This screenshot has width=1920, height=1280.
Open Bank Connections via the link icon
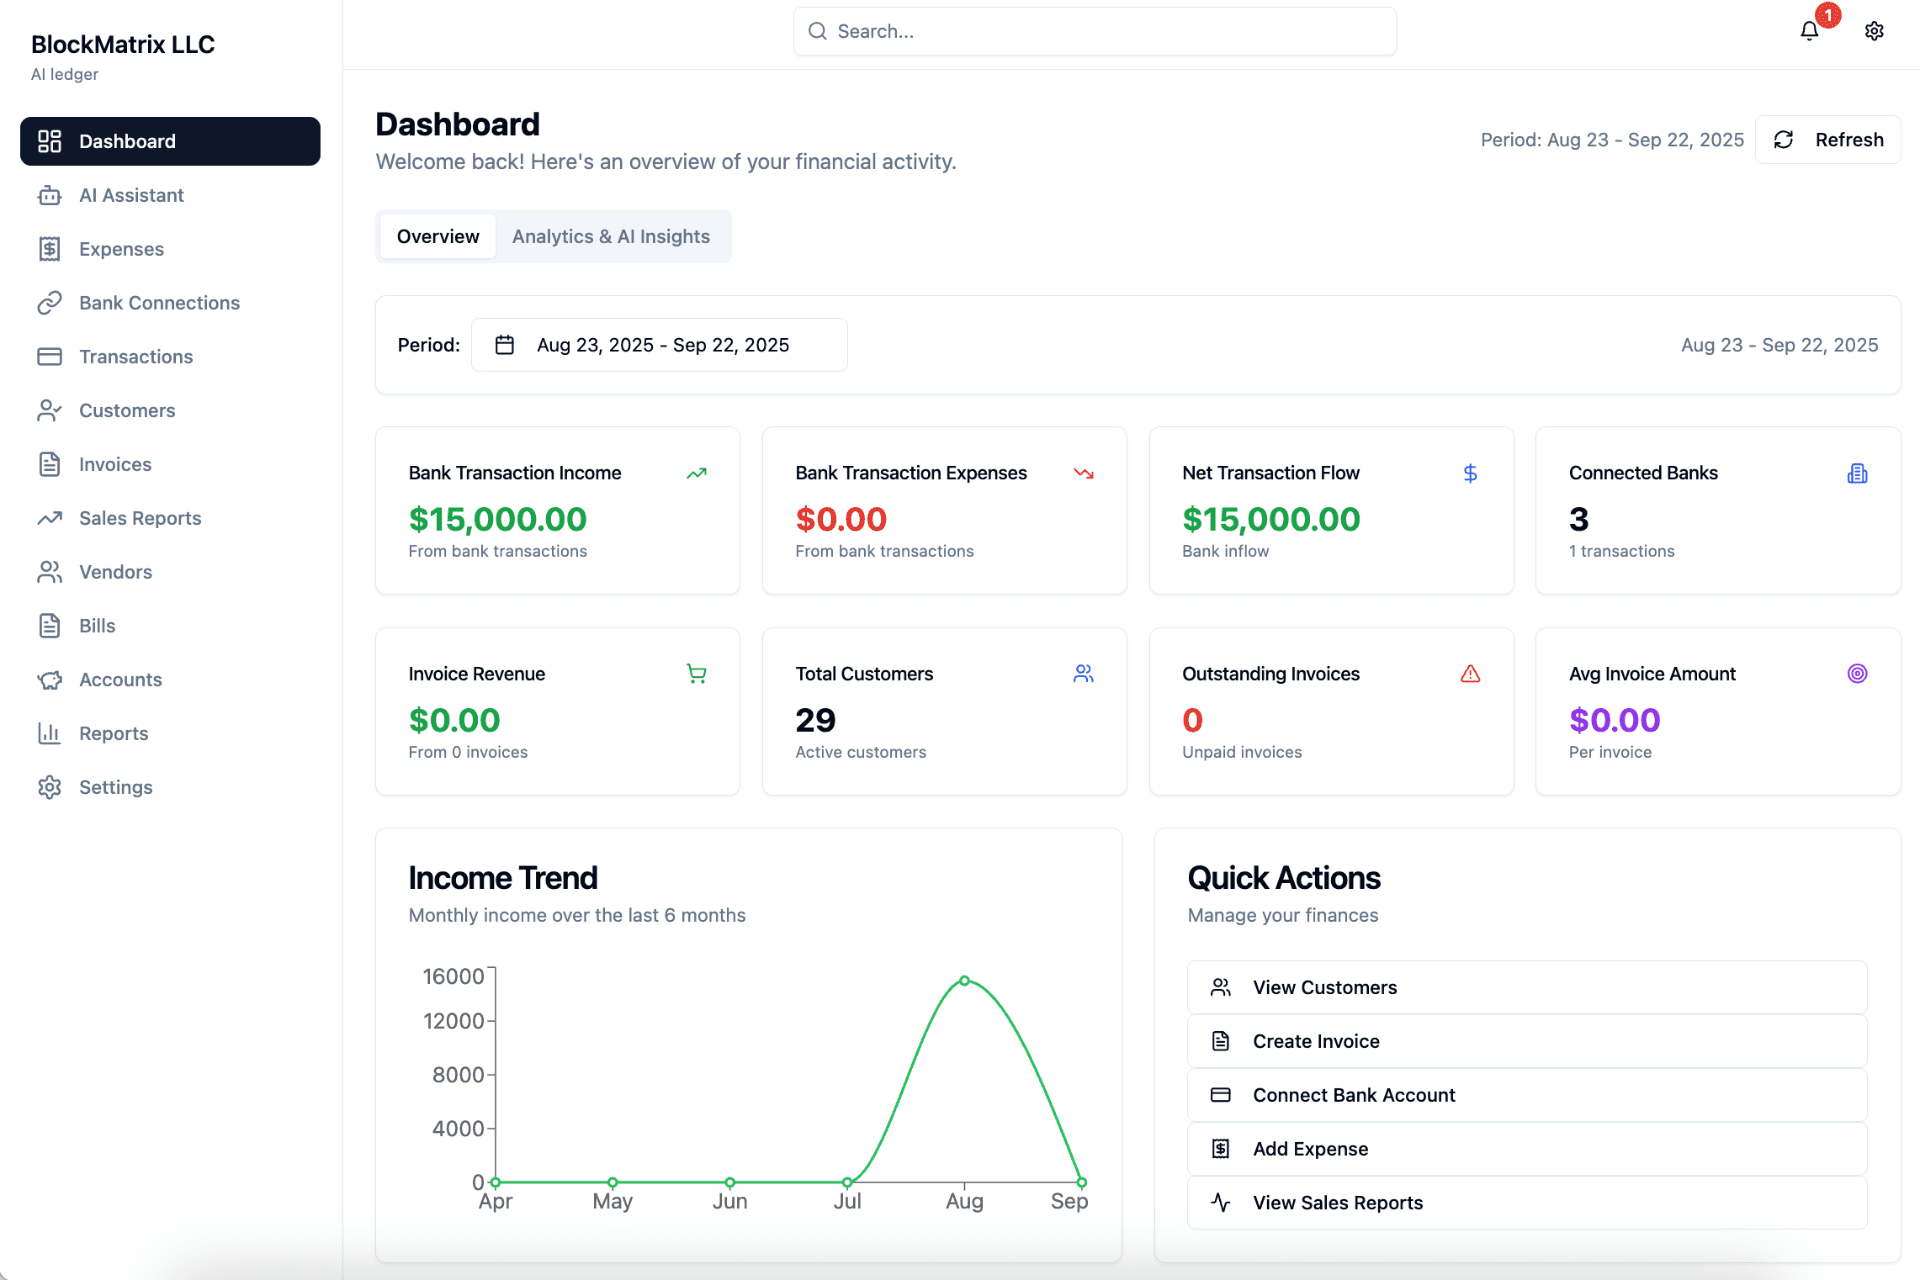(50, 302)
